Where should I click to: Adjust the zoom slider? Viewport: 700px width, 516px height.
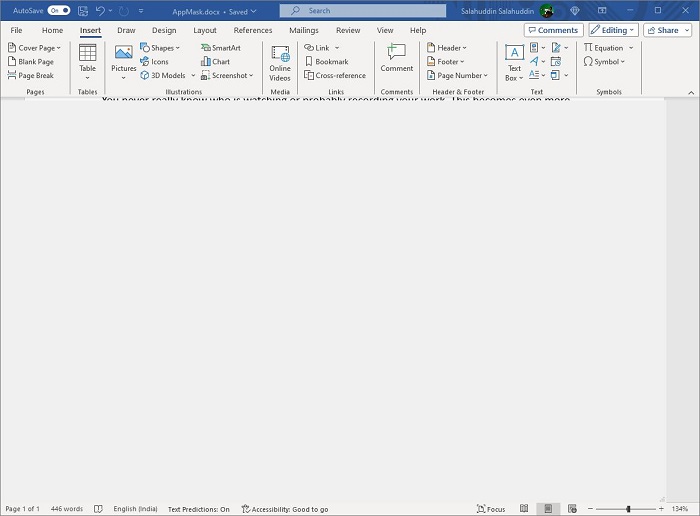click(x=628, y=509)
